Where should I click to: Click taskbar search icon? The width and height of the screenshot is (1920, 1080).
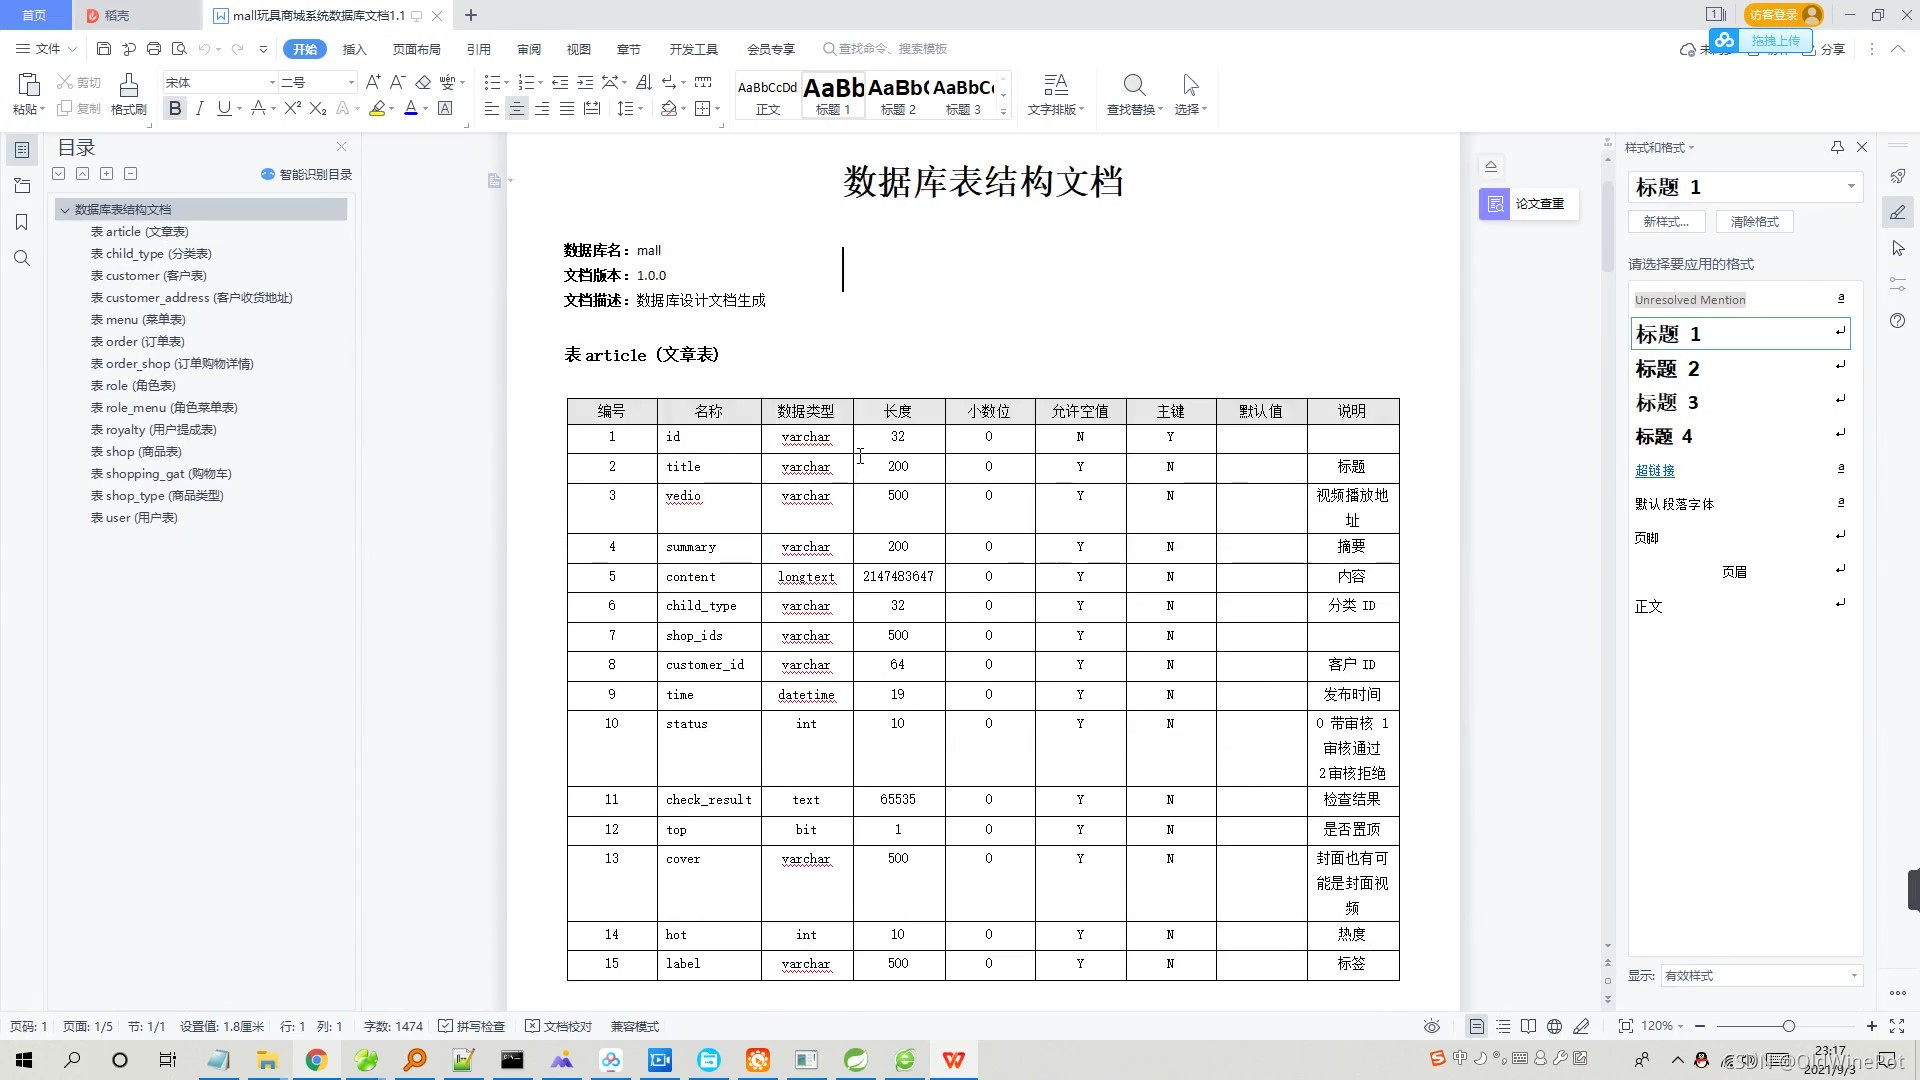pyautogui.click(x=72, y=1060)
